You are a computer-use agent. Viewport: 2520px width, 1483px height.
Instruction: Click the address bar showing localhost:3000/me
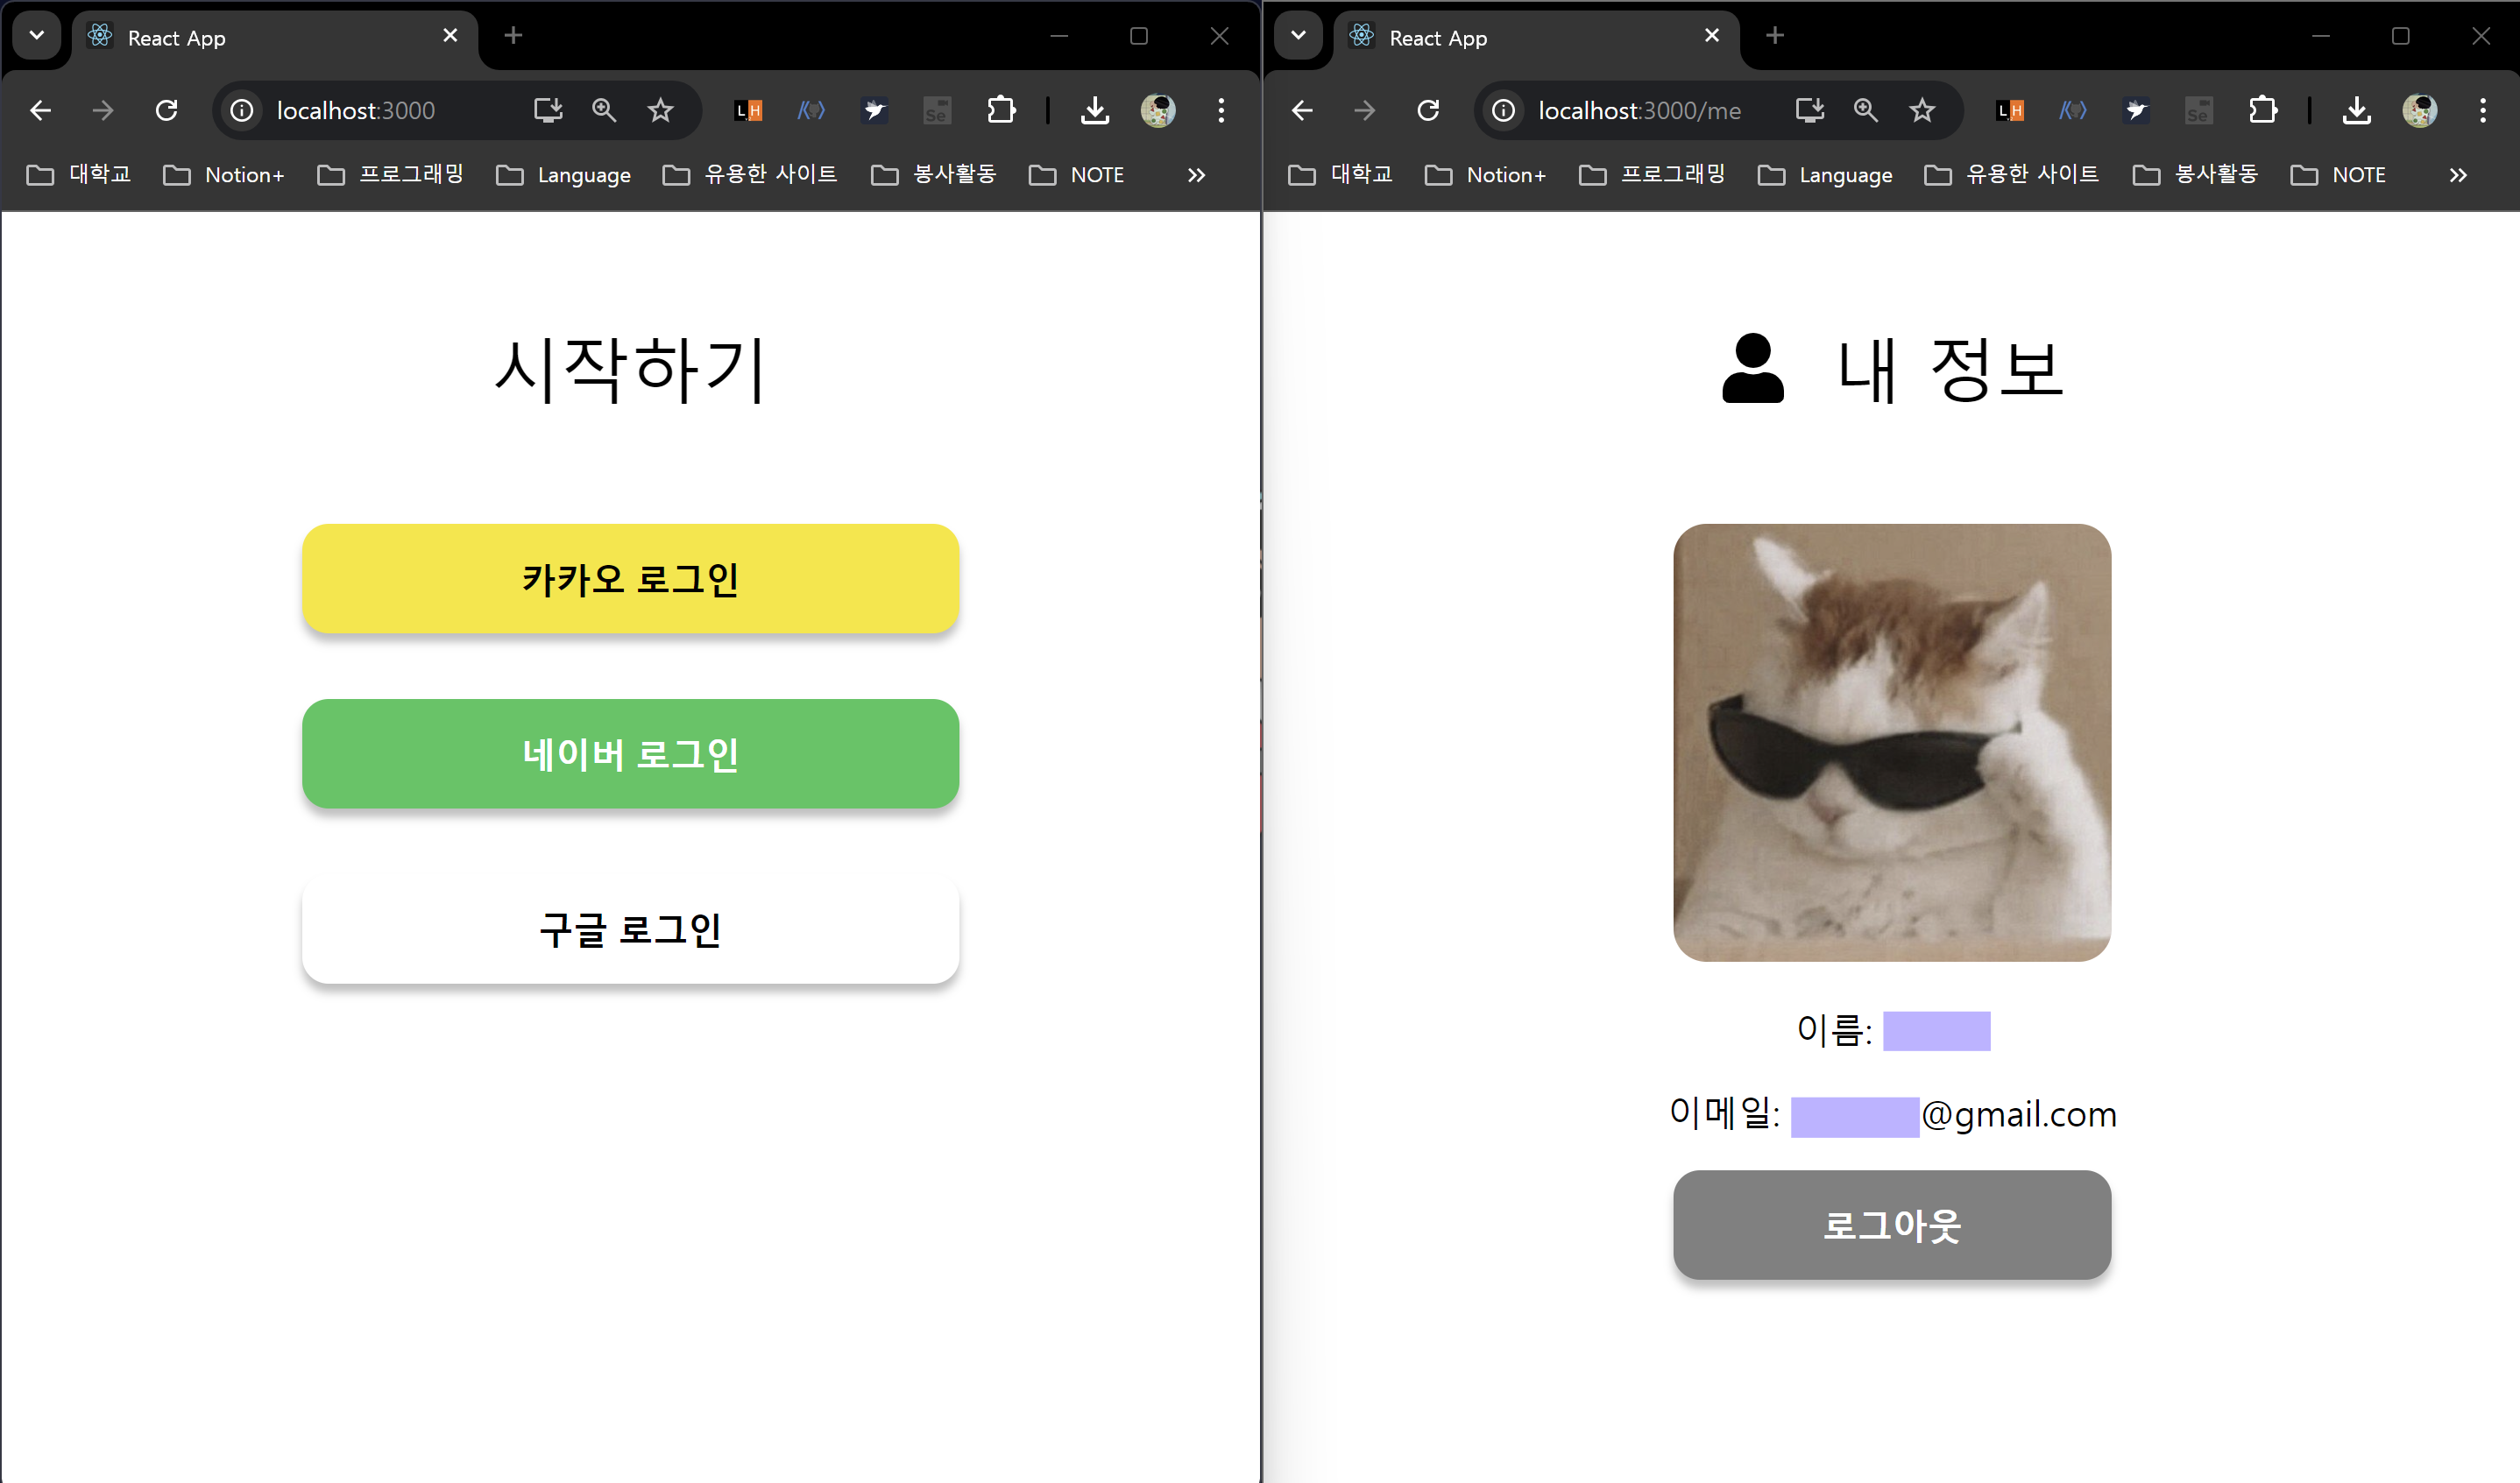(1640, 110)
